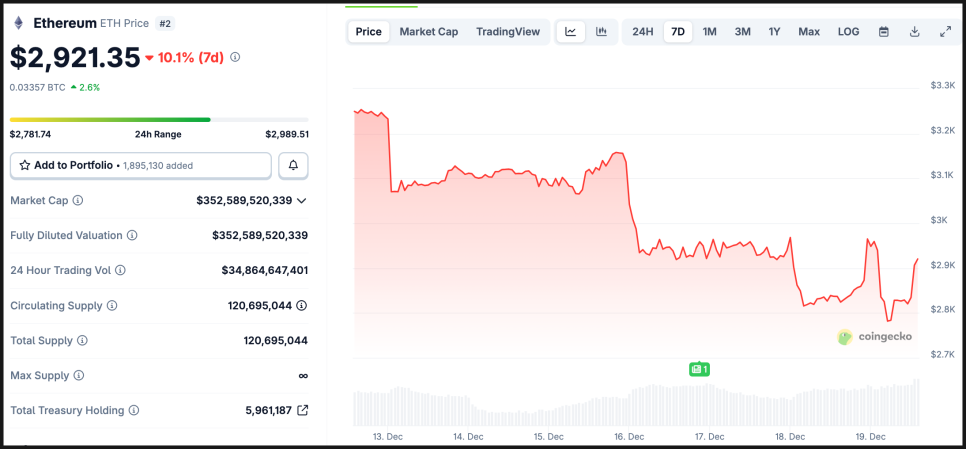
Task: Download the chart data
Action: [914, 32]
